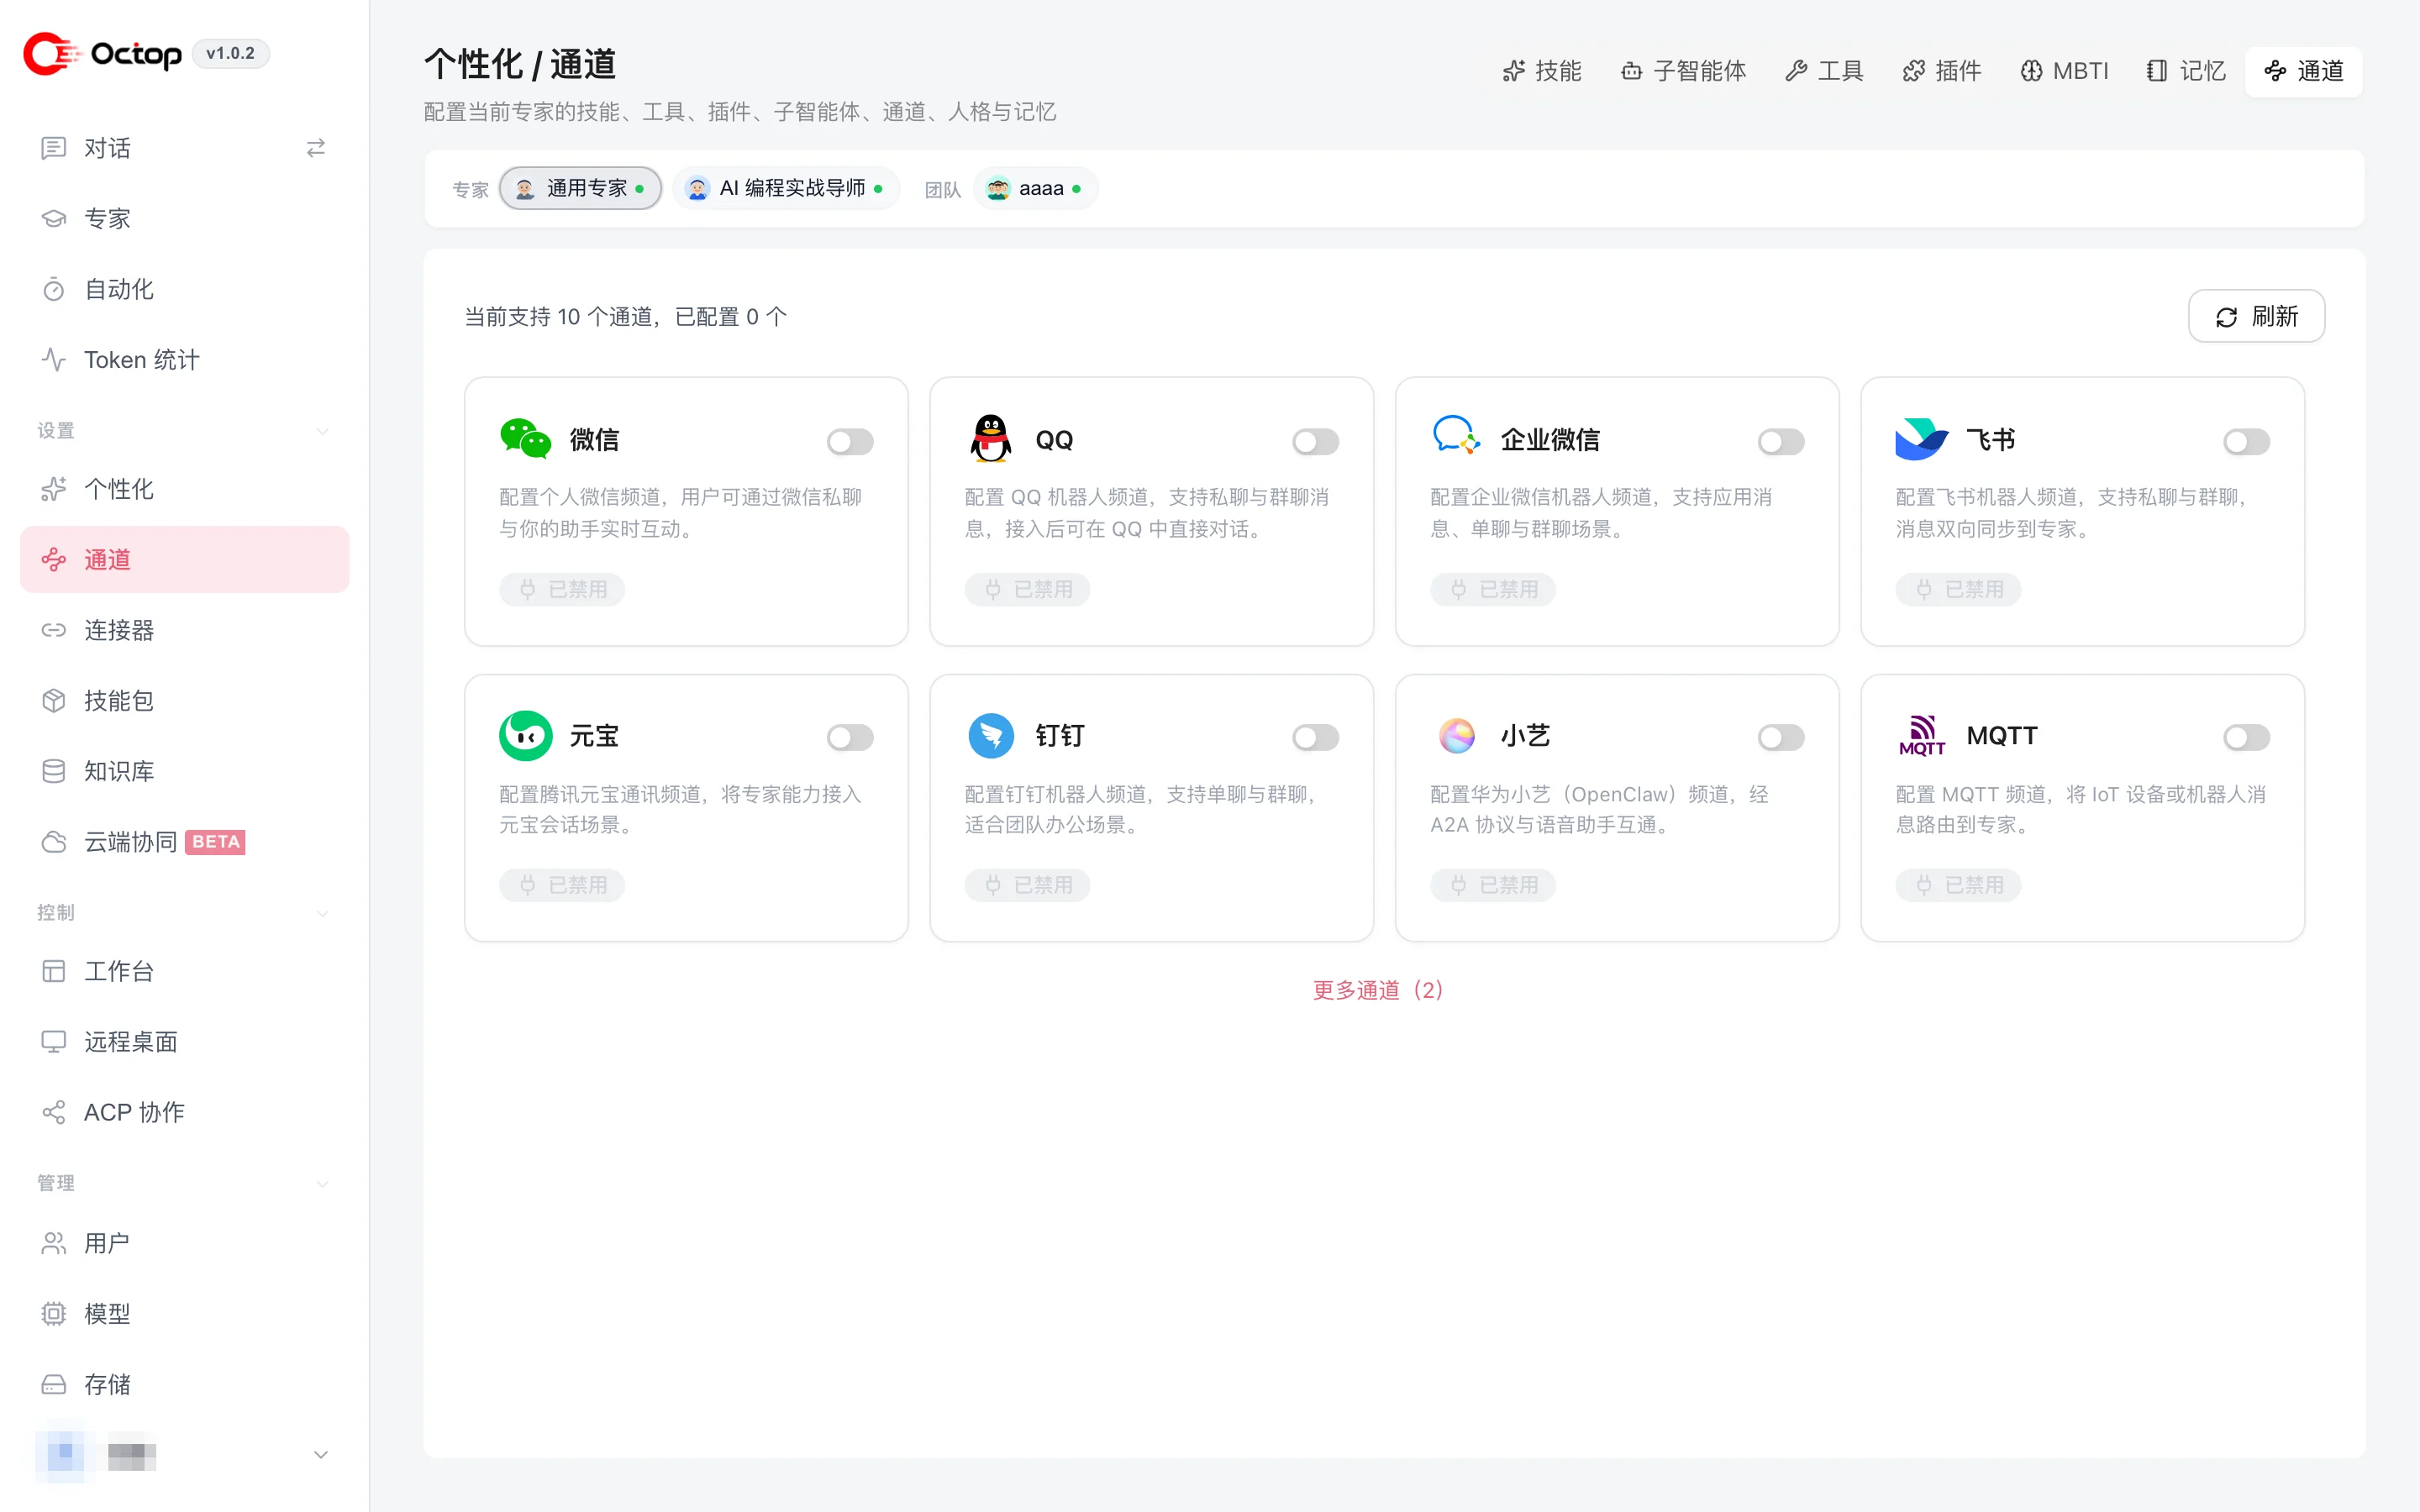This screenshot has width=2420, height=1512.
Task: Click the 企业微信 logo icon
Action: coord(1456,436)
